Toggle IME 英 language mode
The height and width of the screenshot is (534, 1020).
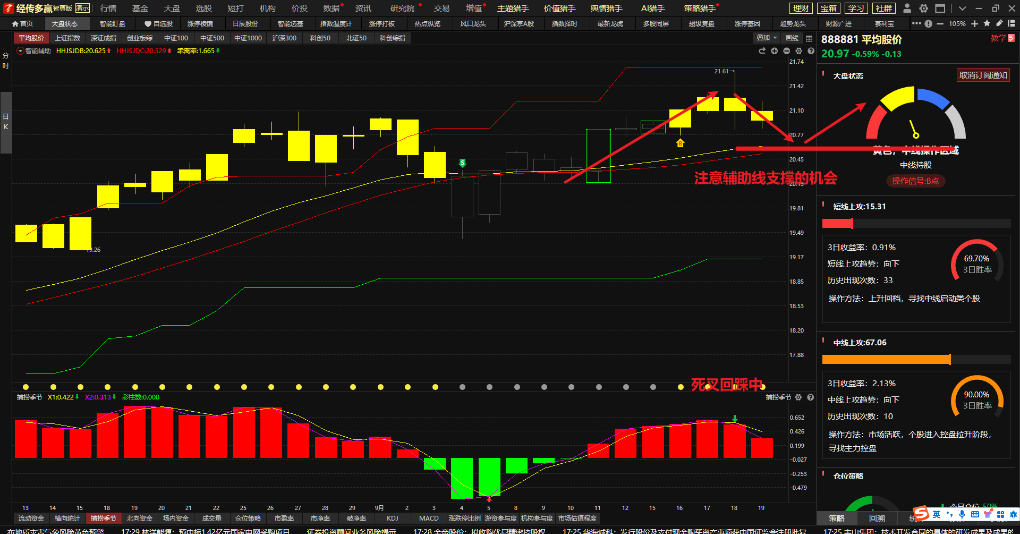click(x=937, y=514)
